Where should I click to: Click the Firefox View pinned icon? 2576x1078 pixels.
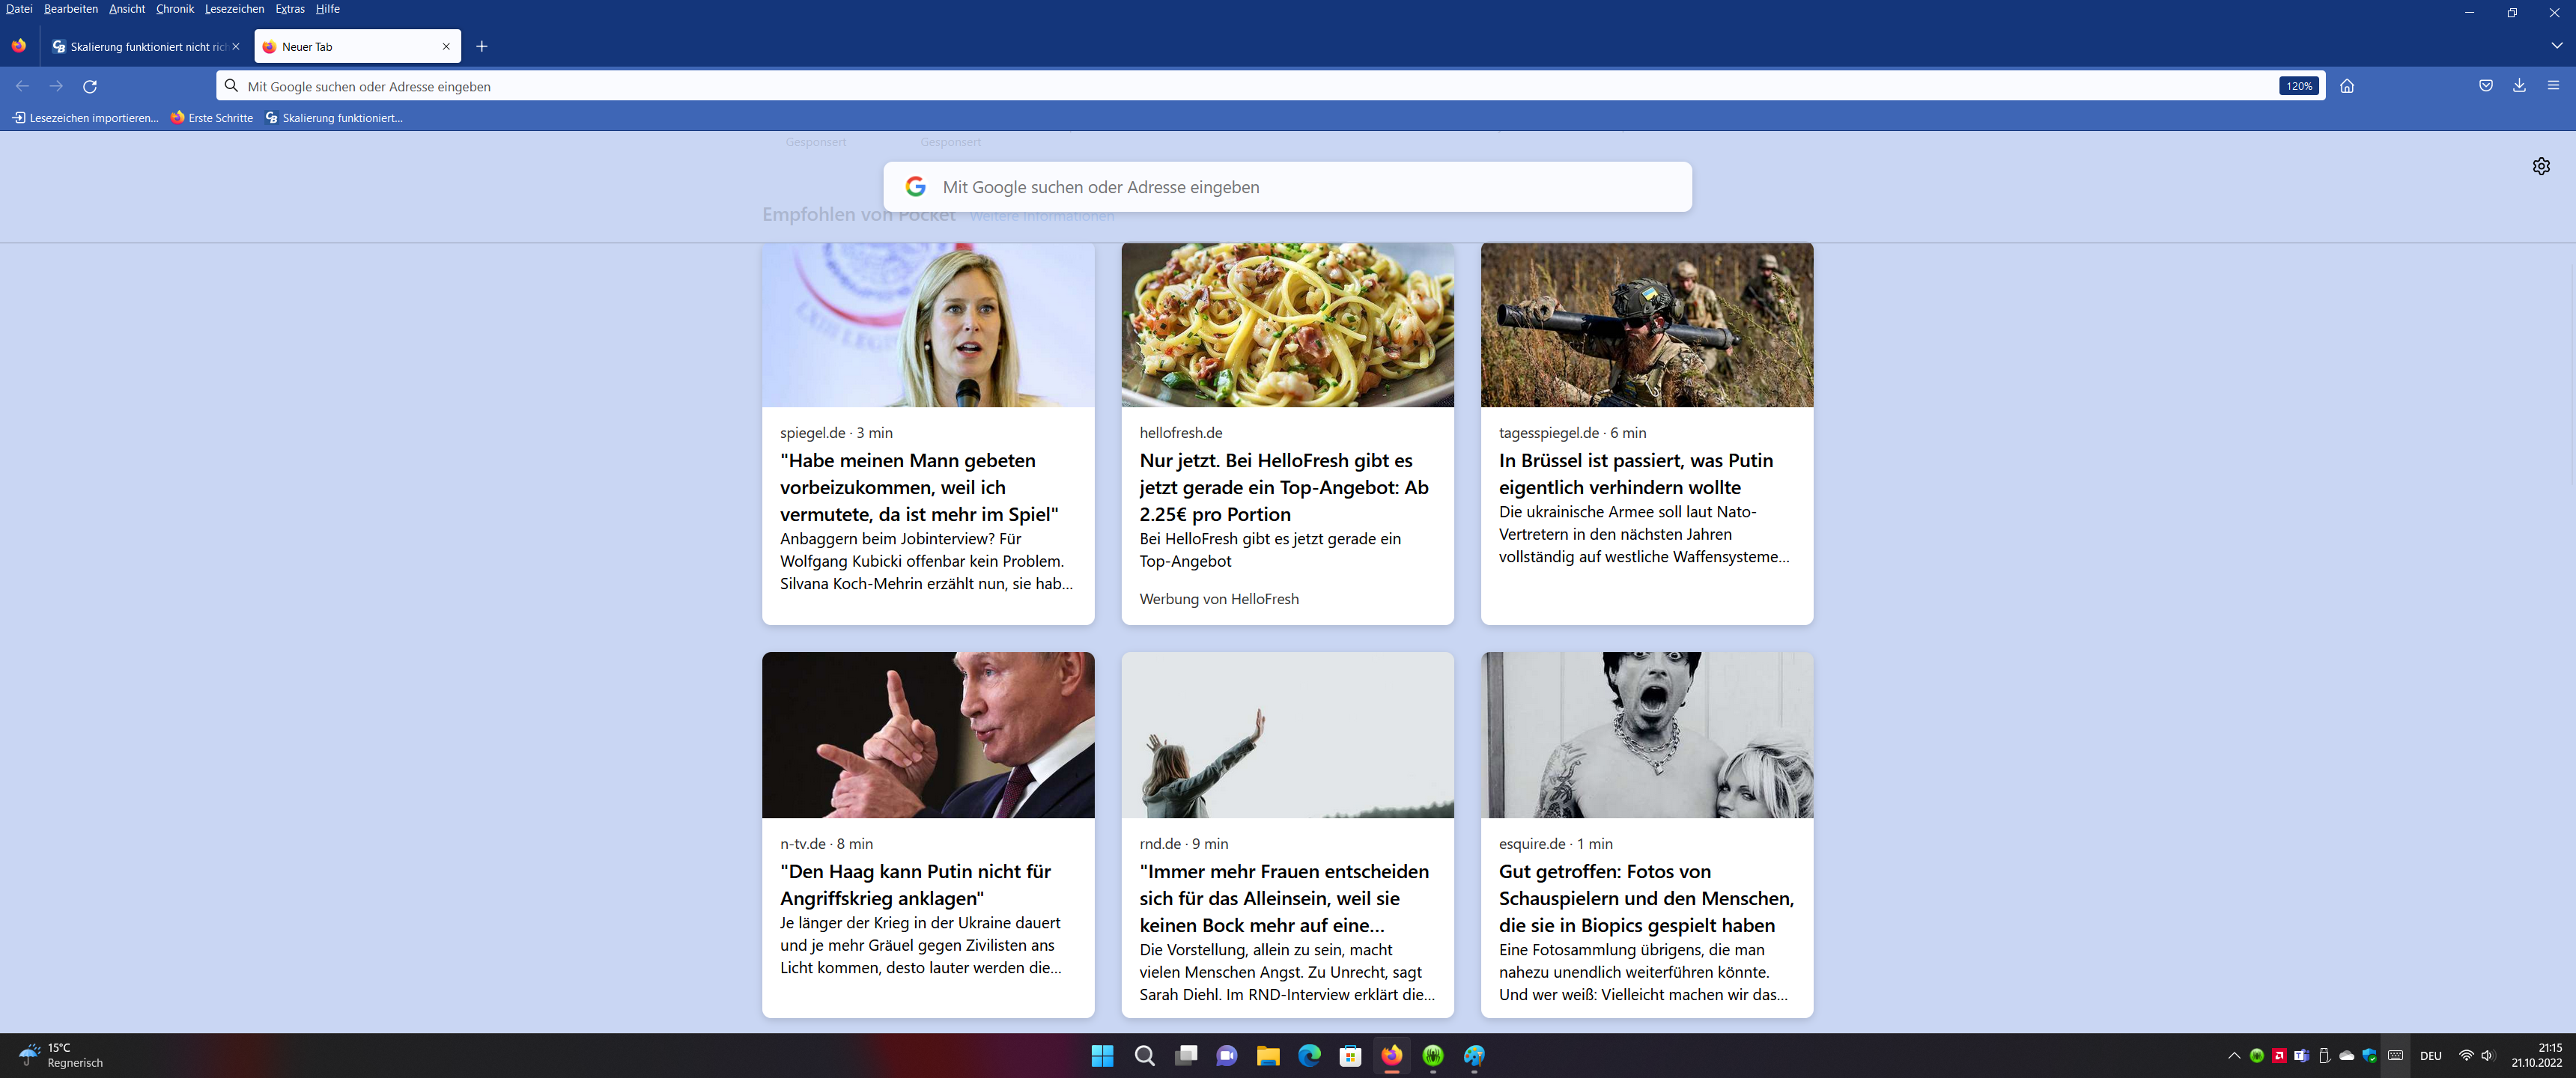pos(19,46)
